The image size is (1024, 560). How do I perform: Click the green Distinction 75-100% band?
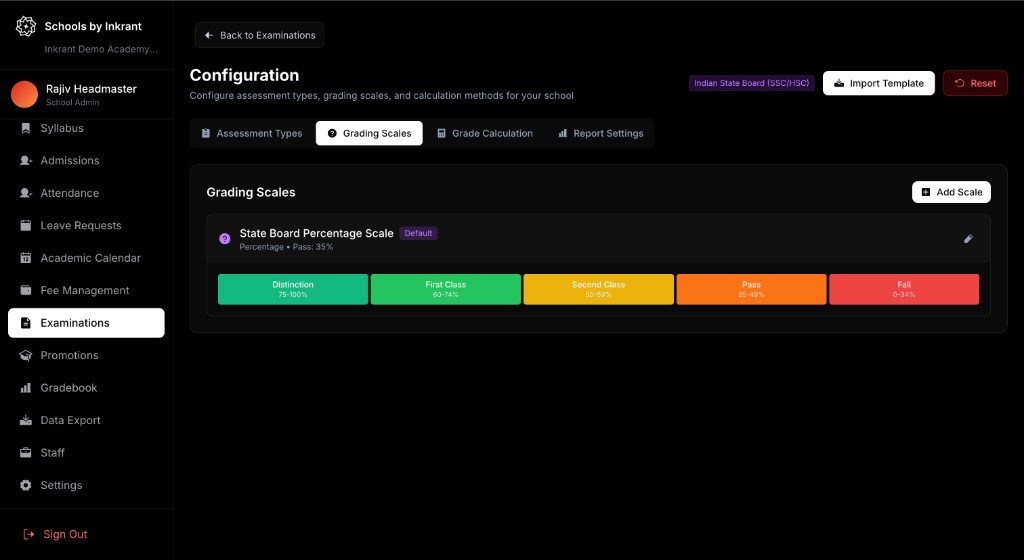293,289
